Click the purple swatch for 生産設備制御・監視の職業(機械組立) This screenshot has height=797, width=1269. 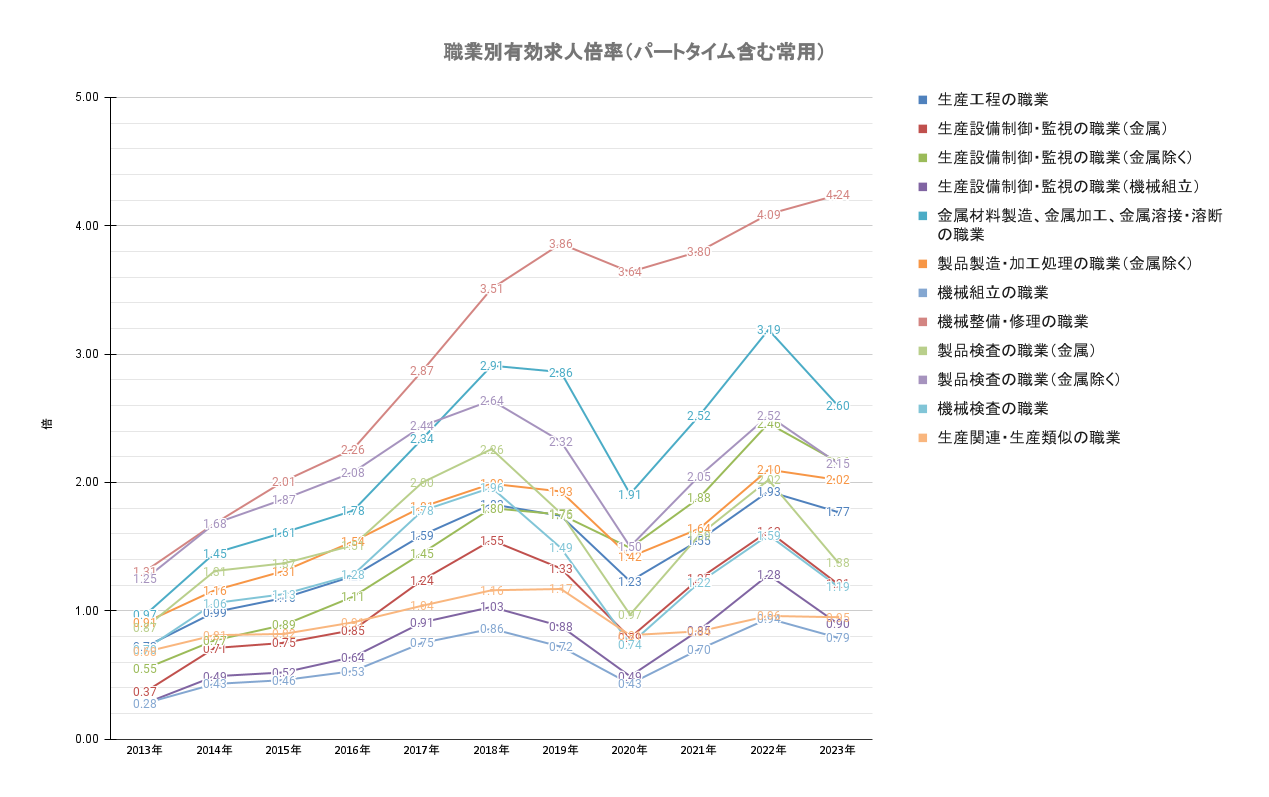(x=923, y=187)
